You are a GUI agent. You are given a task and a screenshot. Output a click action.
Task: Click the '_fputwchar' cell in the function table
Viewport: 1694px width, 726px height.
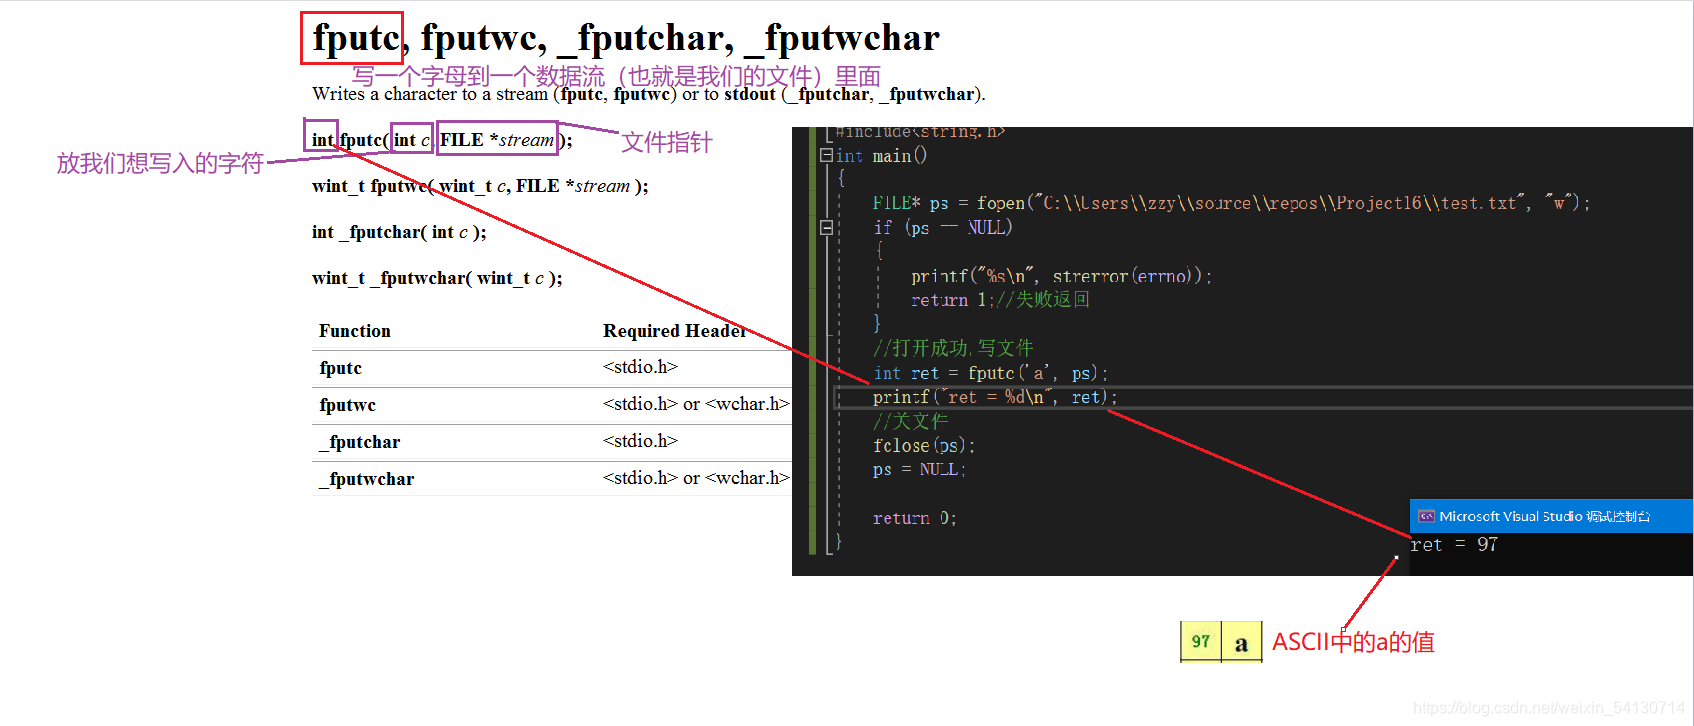click(367, 479)
